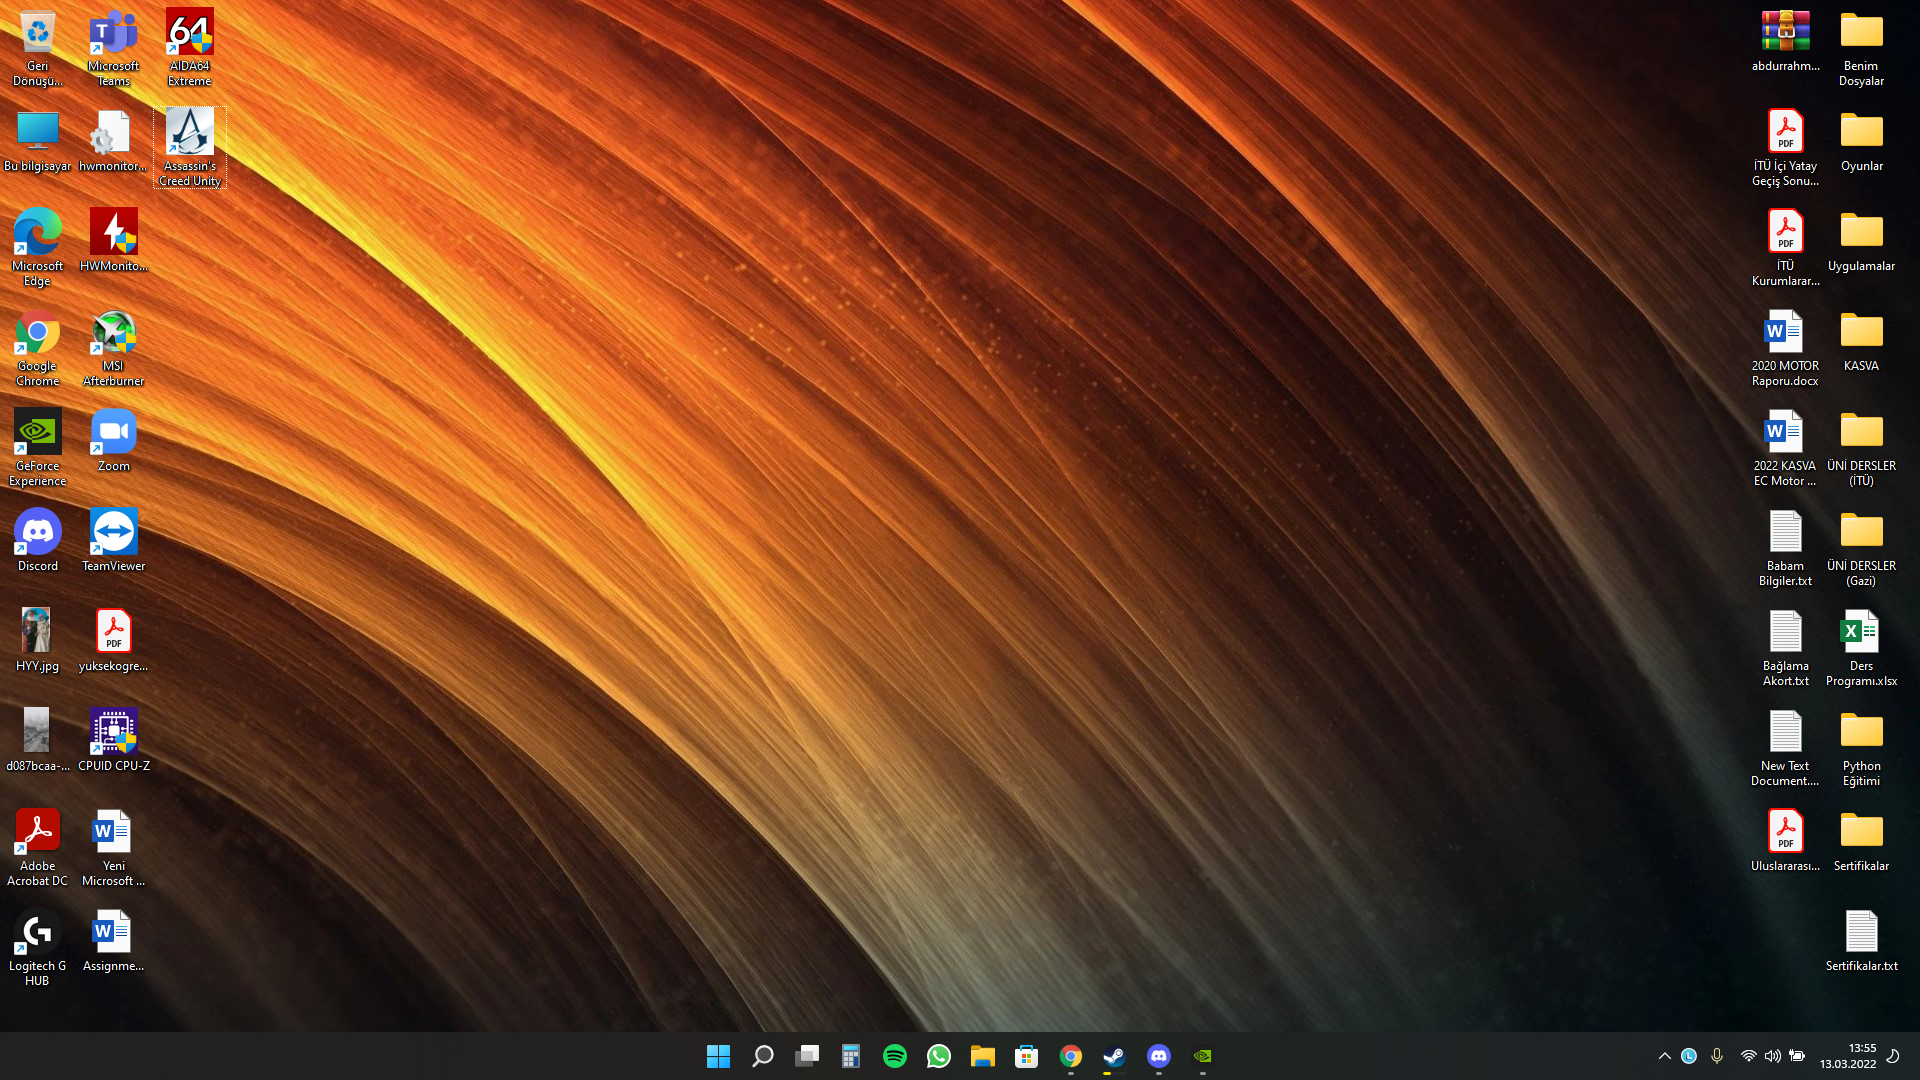This screenshot has width=1920, height=1080.
Task: Select the GeForce Experience shortcut
Action: 37,433
